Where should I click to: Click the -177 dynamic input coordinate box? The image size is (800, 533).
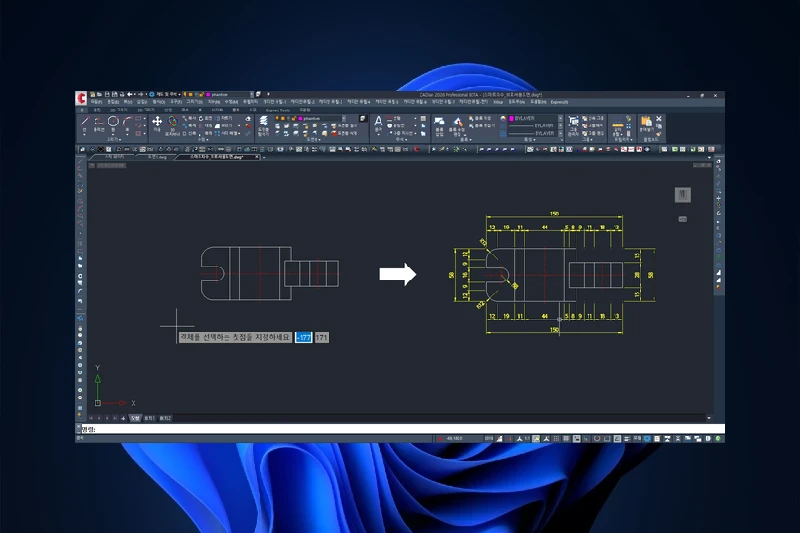coord(303,338)
